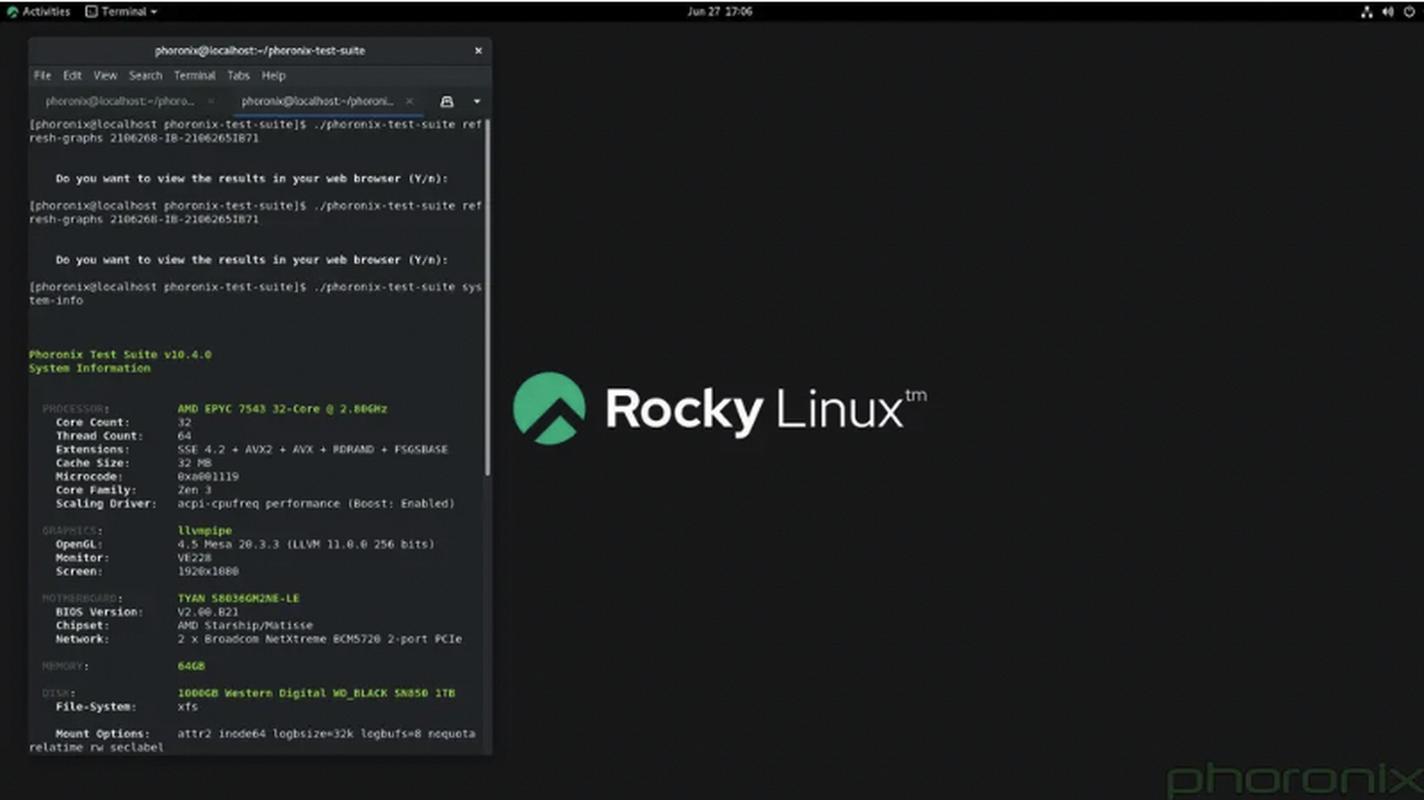Open the clock showing Jun 27 17:06
The image size is (1424, 800).
(720, 12)
